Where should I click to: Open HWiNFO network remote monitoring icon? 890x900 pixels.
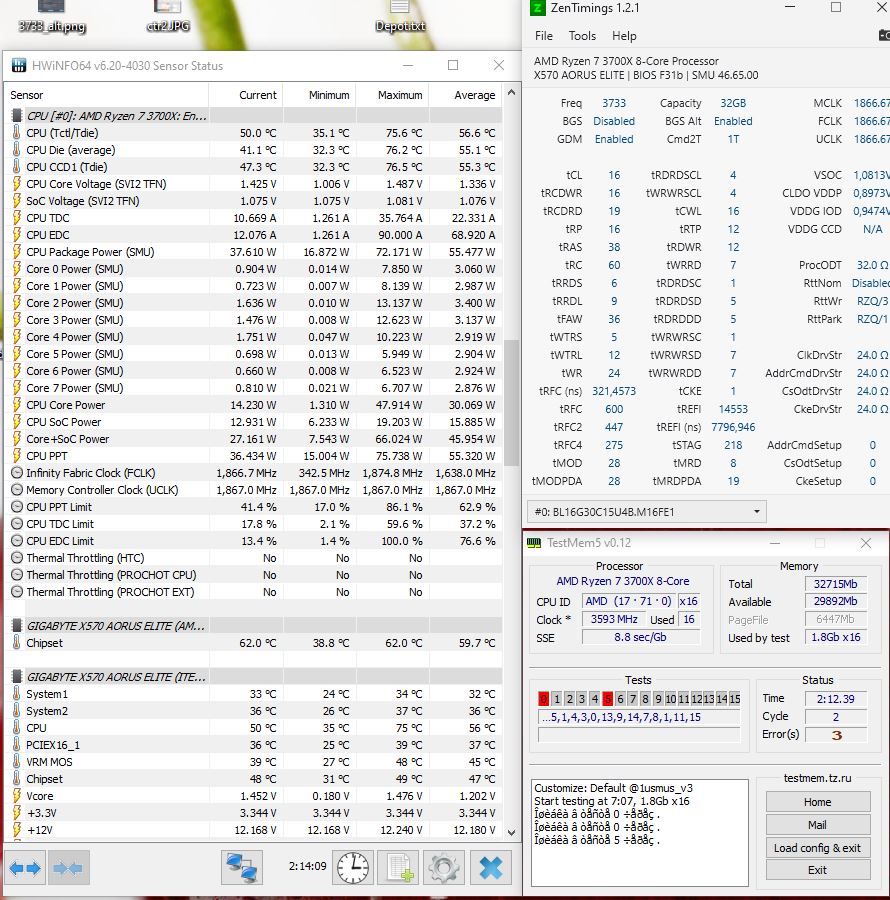pos(242,868)
